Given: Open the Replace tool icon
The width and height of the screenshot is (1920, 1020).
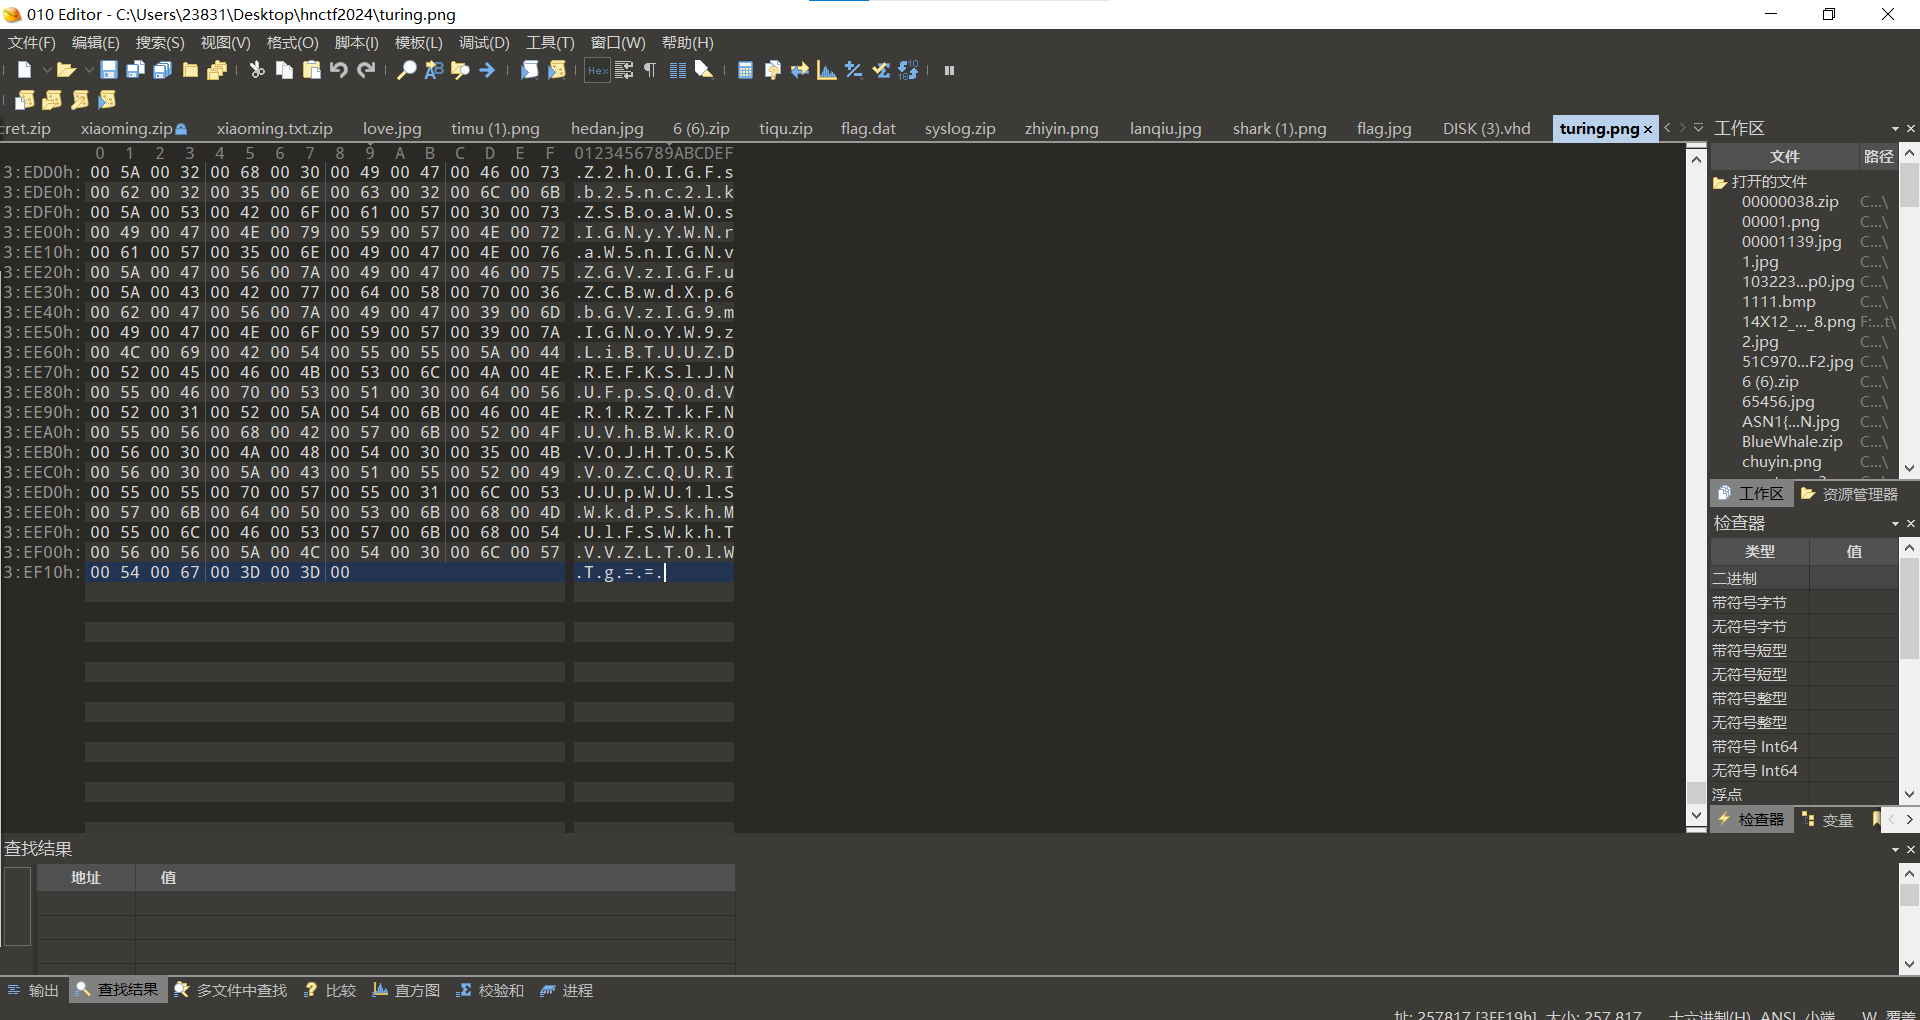Looking at the screenshot, I should (434, 70).
